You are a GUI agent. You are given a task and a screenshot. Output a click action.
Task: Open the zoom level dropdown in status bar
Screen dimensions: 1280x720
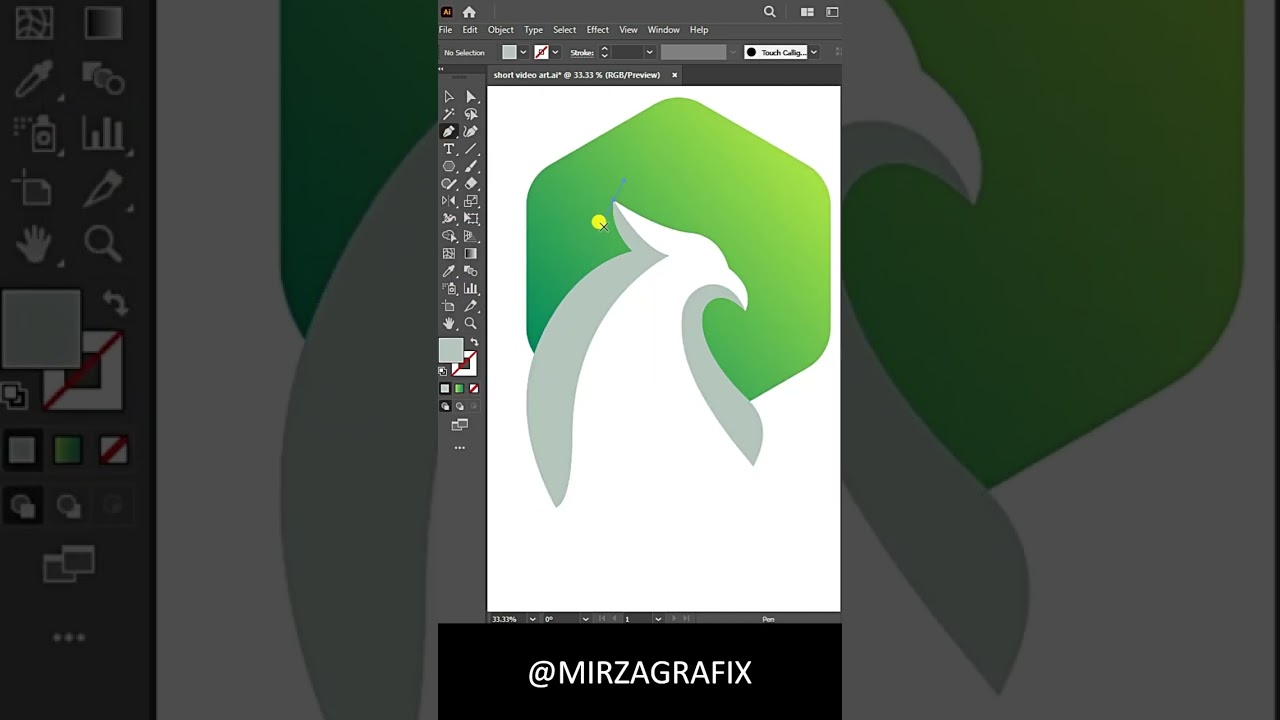(532, 619)
